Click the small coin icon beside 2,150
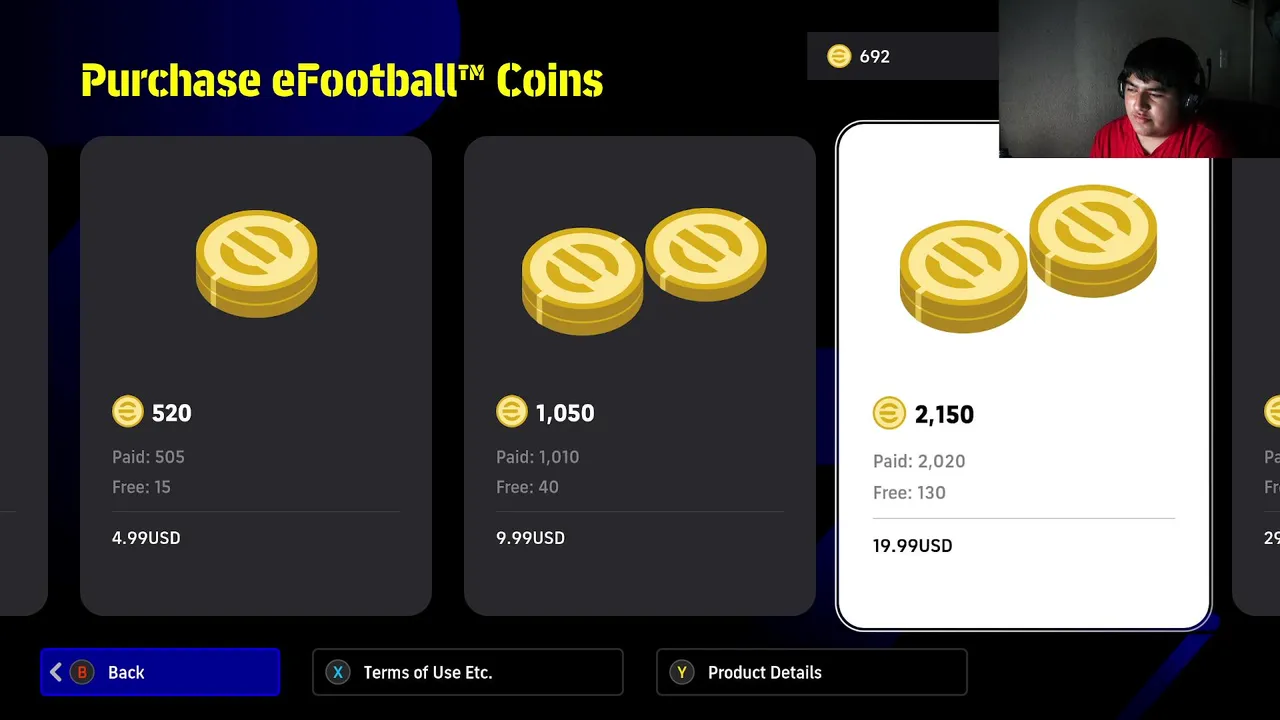Viewport: 1280px width, 720px height. 889,413
